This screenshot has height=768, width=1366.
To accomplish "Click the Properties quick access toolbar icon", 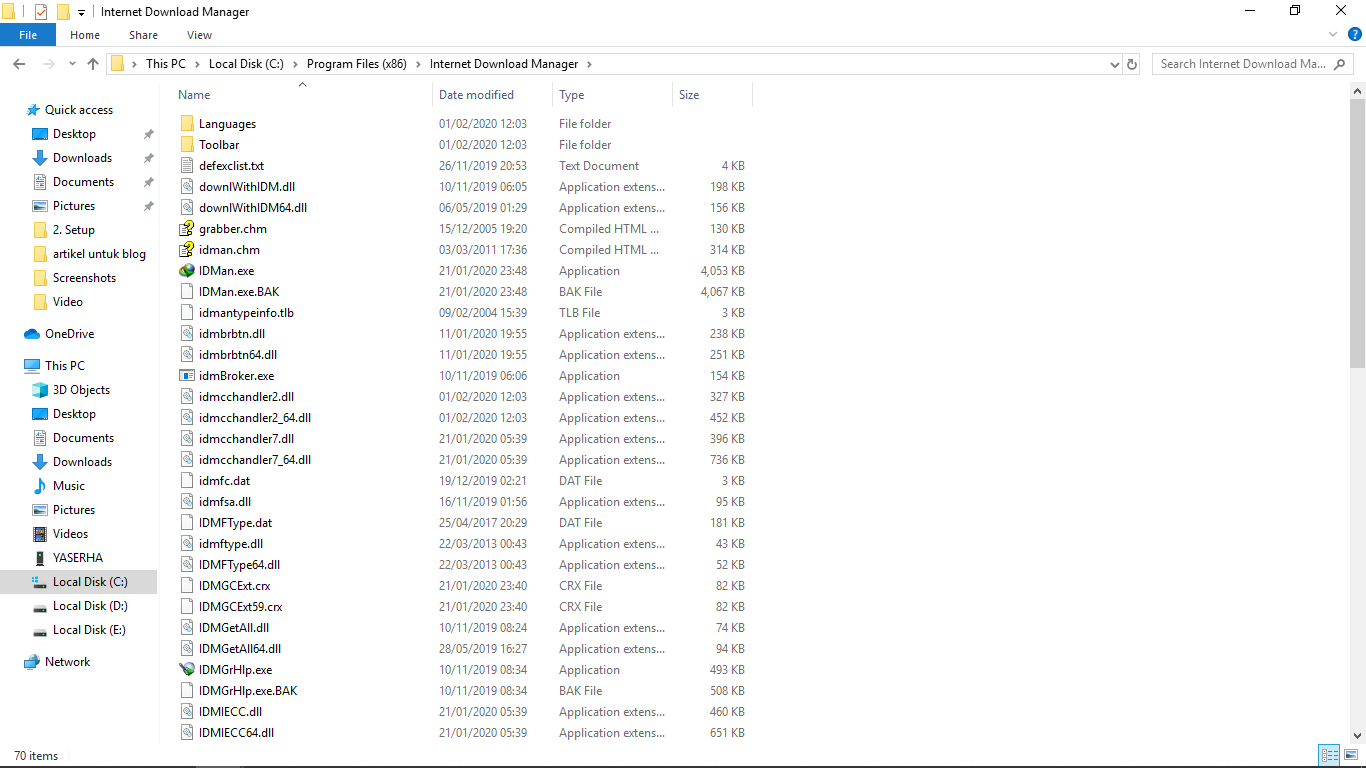I will (x=41, y=12).
